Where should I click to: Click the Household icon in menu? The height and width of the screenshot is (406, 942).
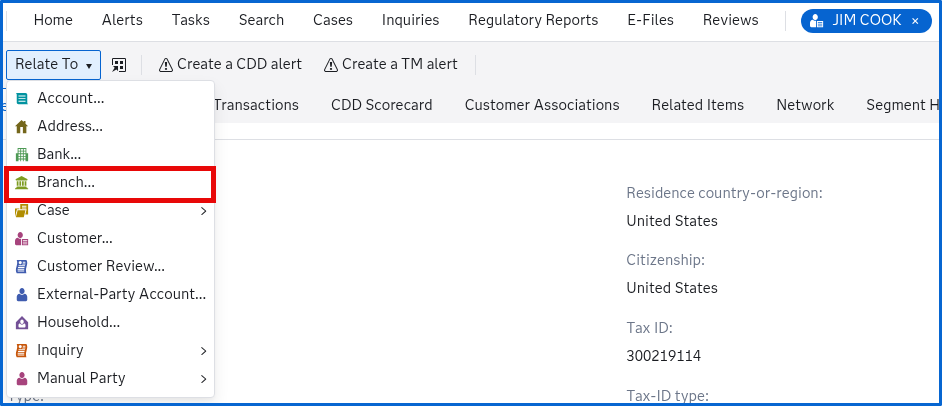[x=22, y=322]
